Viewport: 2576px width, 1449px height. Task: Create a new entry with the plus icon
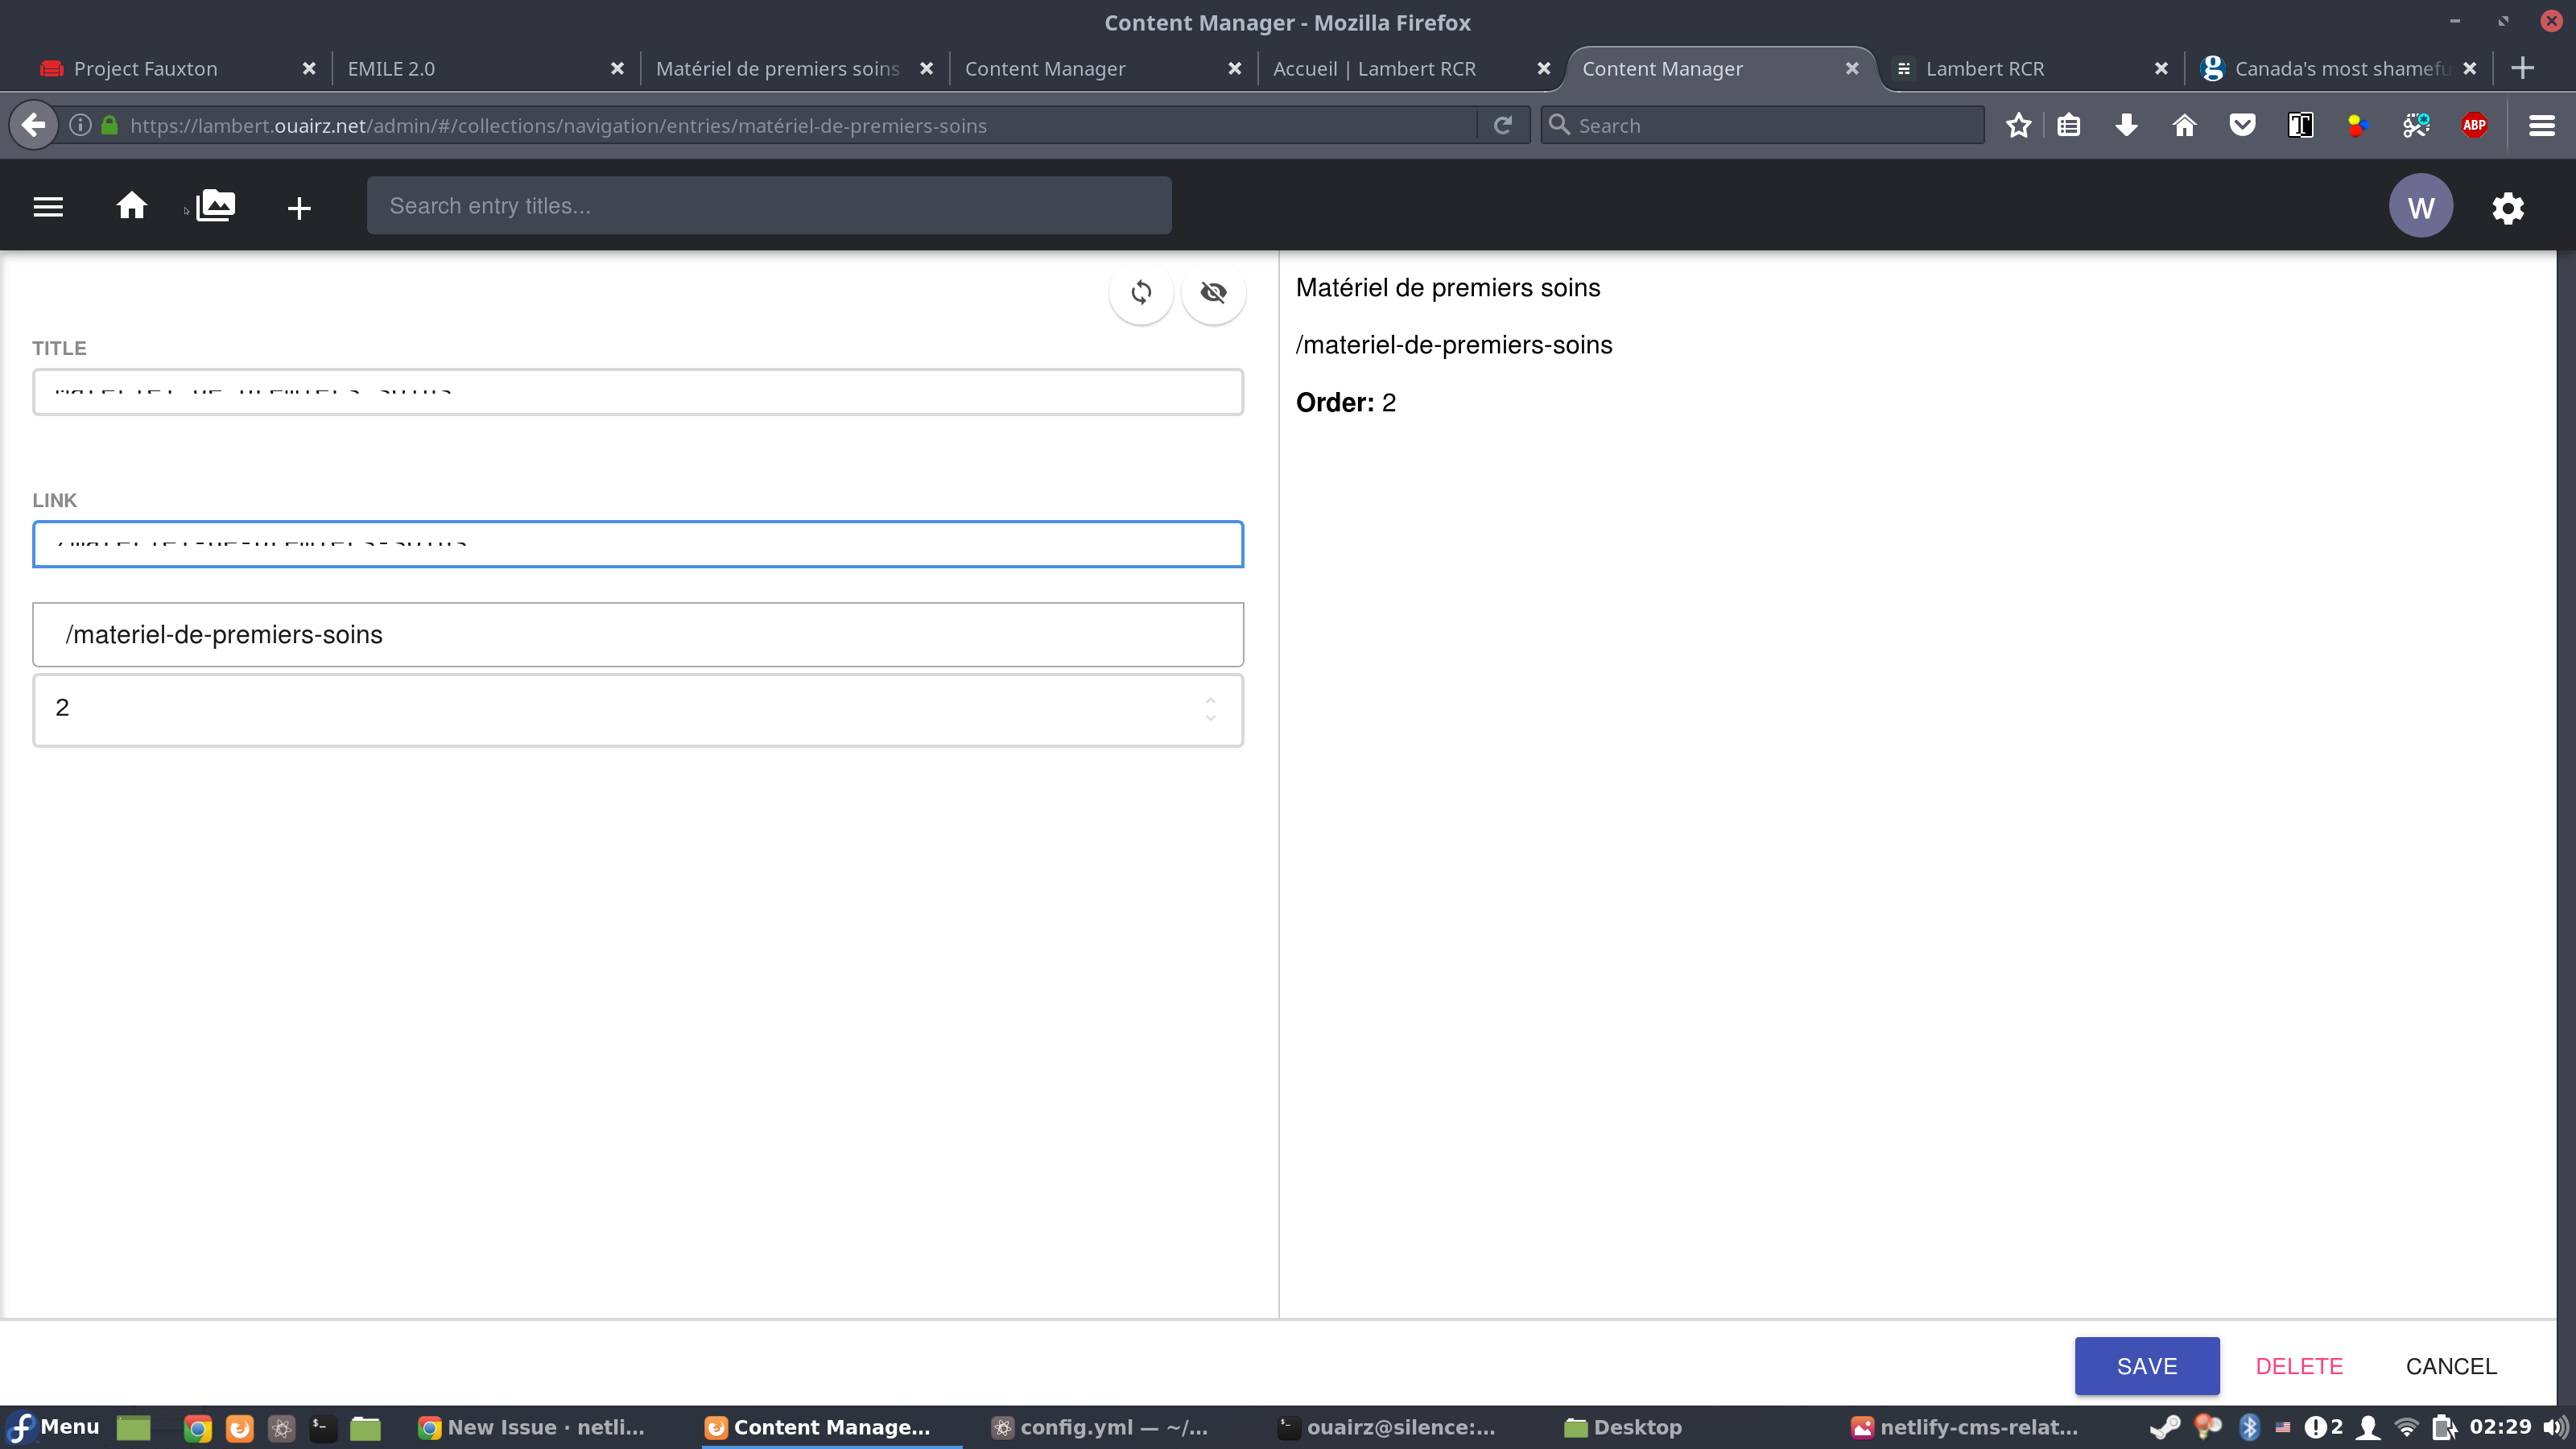pyautogui.click(x=298, y=207)
